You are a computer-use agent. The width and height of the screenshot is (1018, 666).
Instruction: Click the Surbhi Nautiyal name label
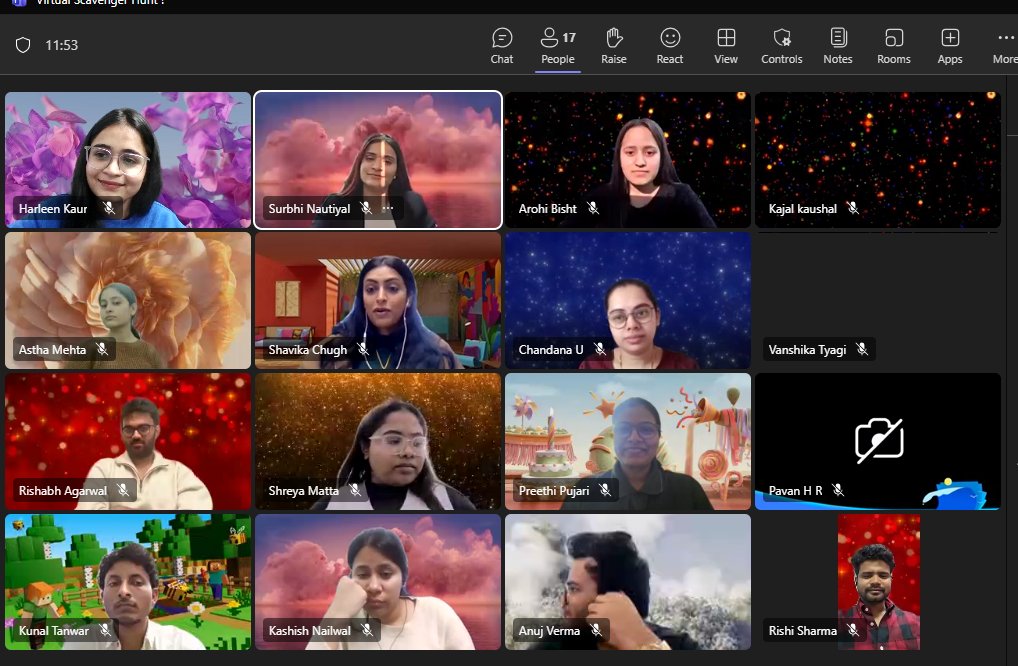click(x=309, y=208)
